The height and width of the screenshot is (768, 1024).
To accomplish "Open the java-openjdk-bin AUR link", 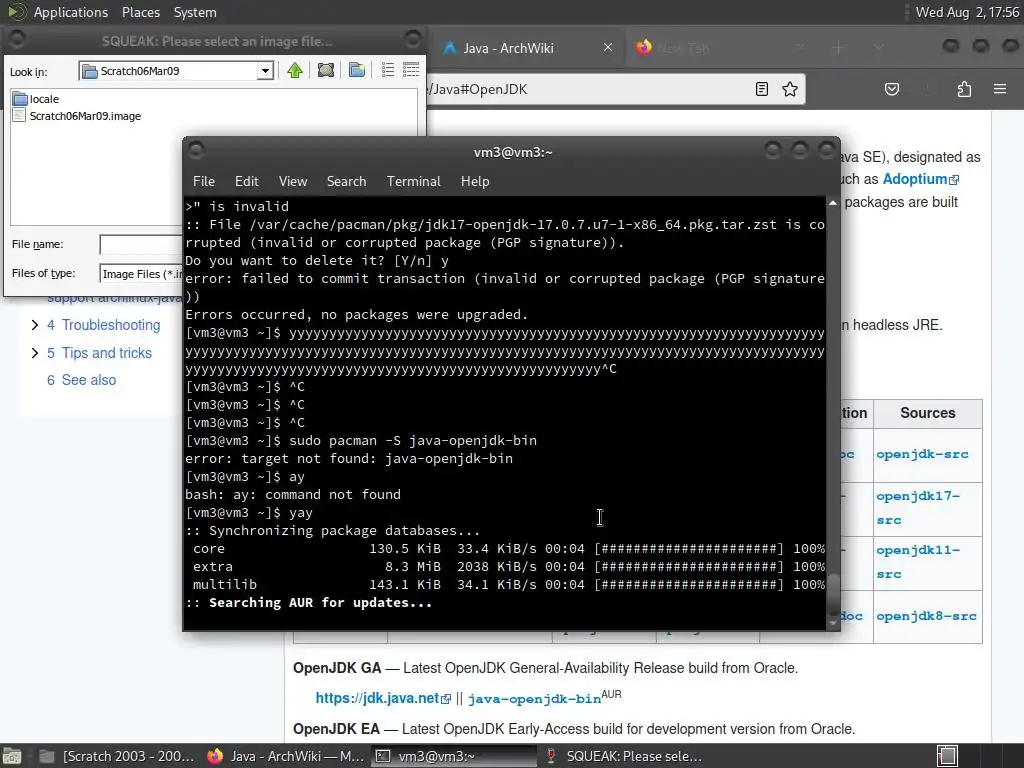I will (x=534, y=699).
